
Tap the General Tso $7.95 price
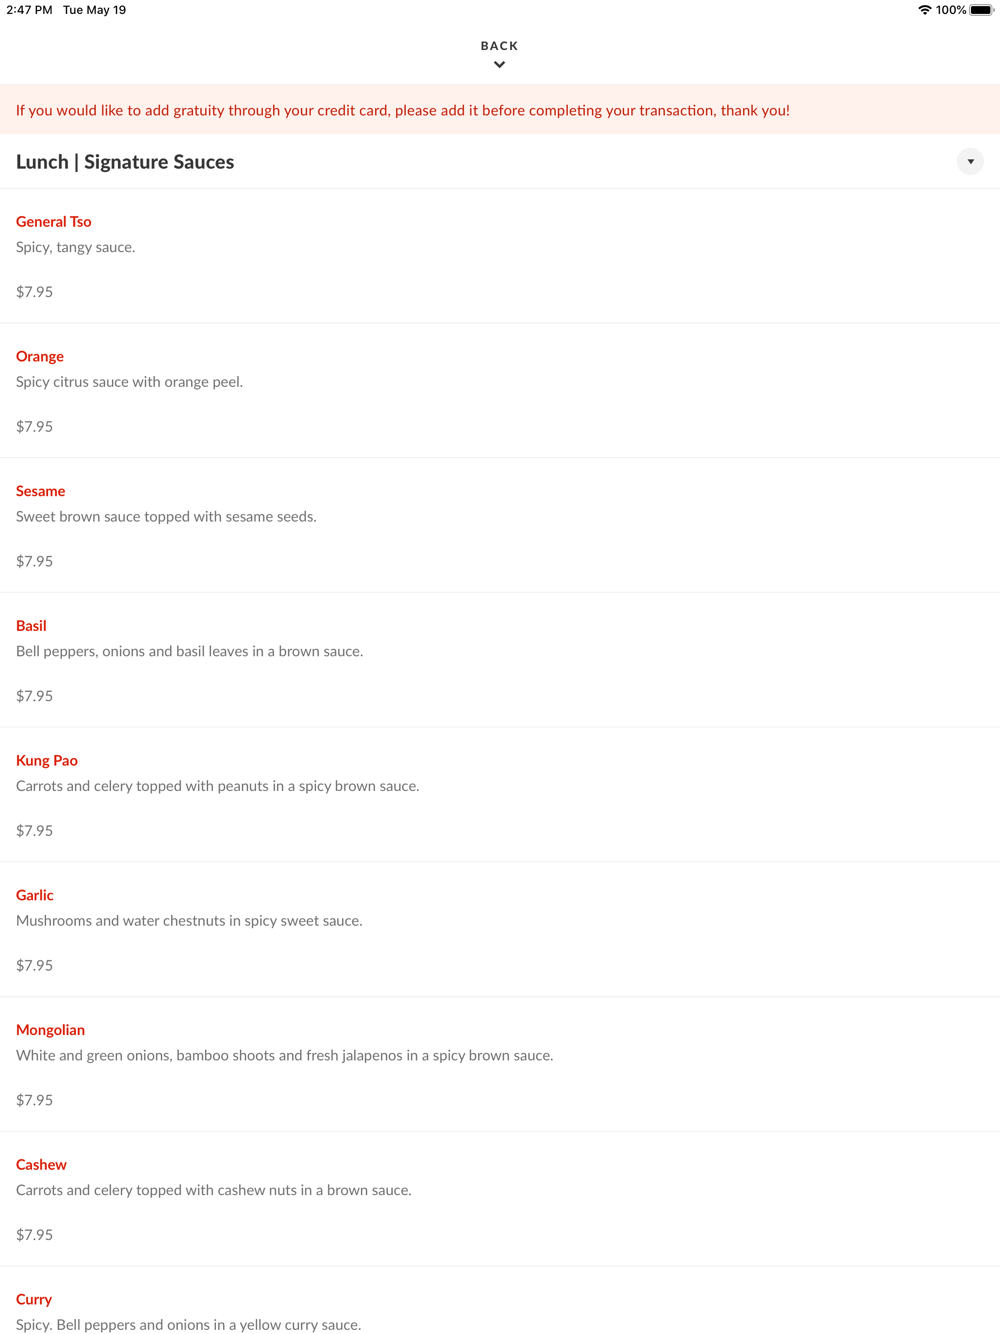click(34, 292)
